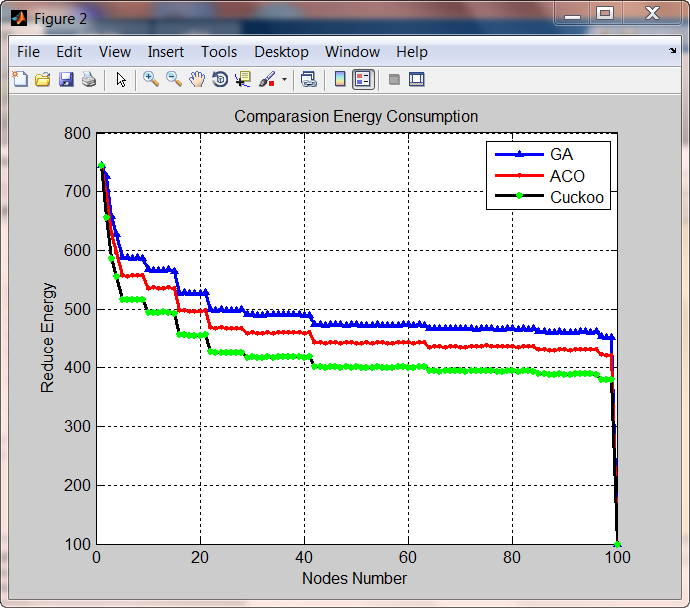
Task: Expand the Brush tool color dropdown arrow
Action: (284, 80)
